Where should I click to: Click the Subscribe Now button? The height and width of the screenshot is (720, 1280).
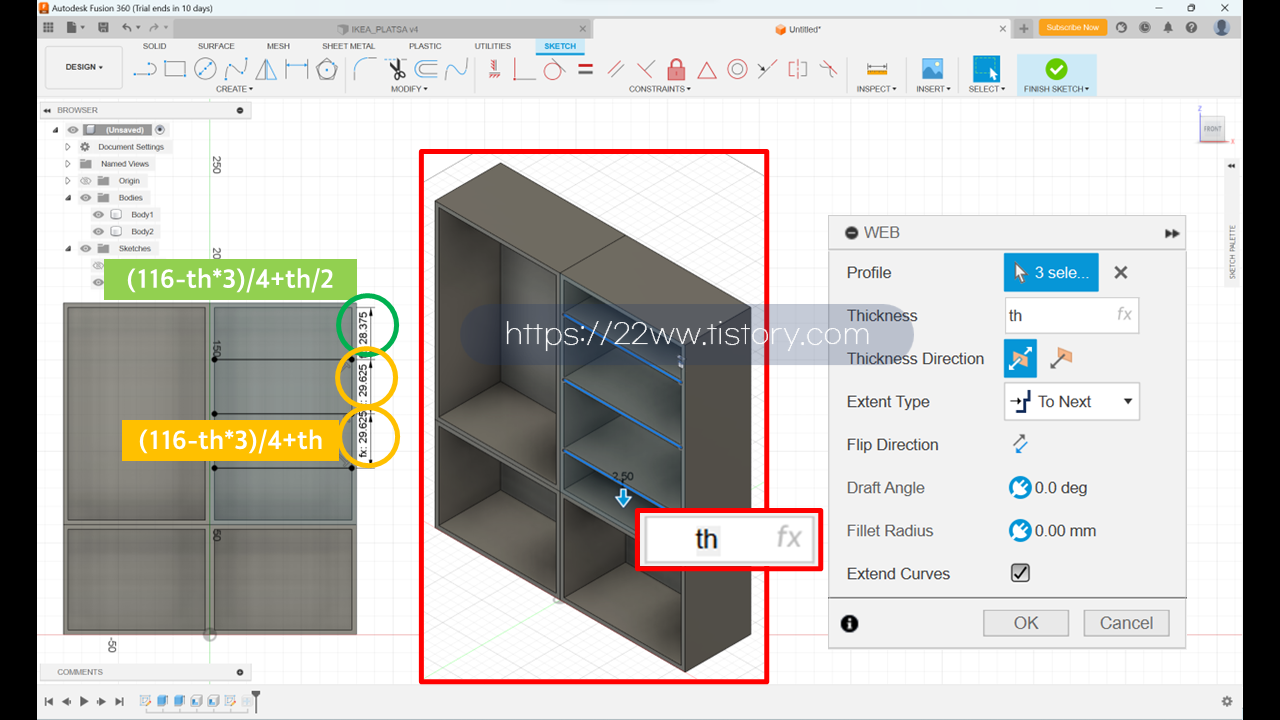pos(1073,28)
